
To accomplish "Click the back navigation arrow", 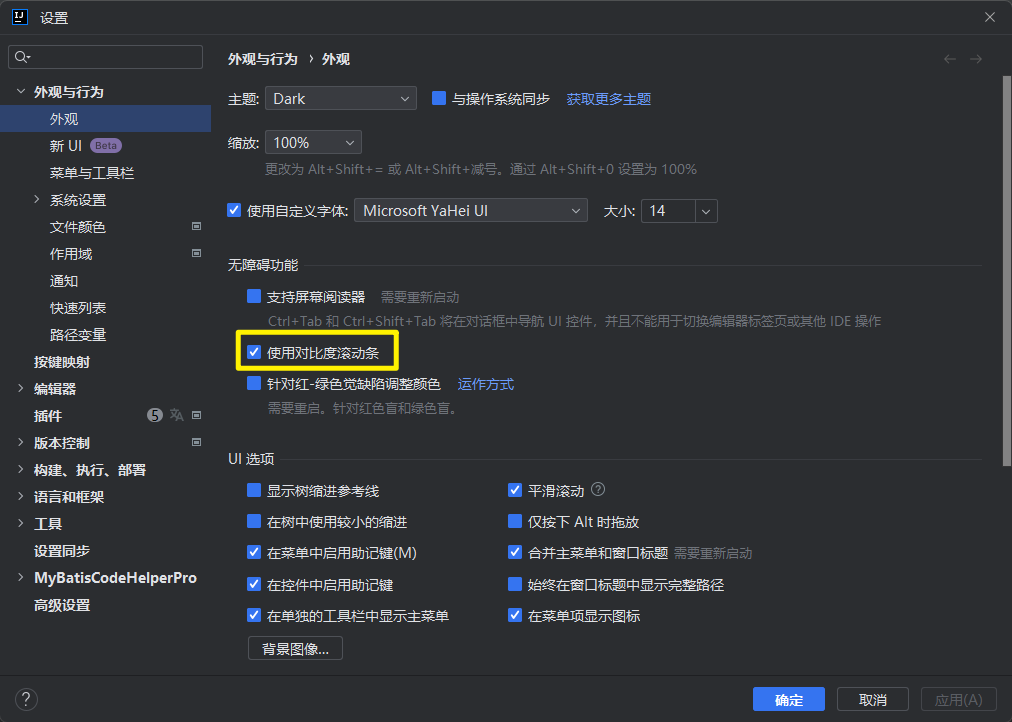I will point(950,59).
